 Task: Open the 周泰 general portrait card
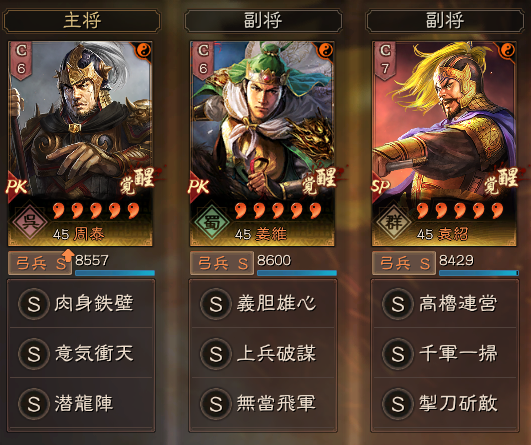coord(80,144)
